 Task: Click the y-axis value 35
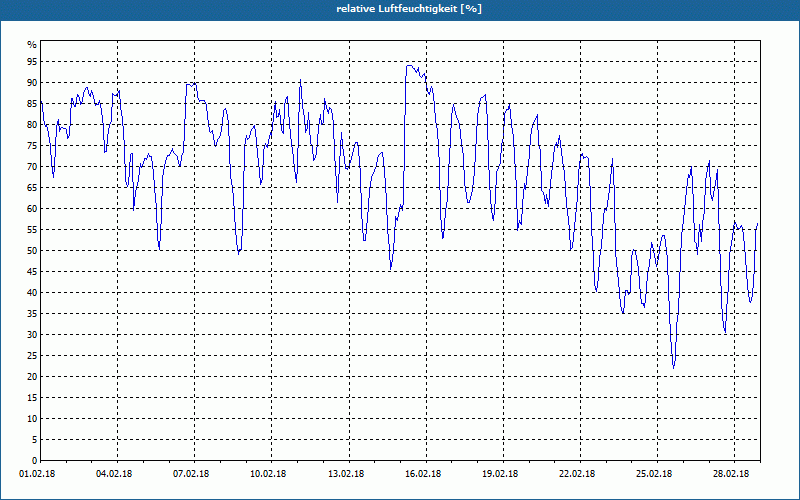tap(32, 314)
